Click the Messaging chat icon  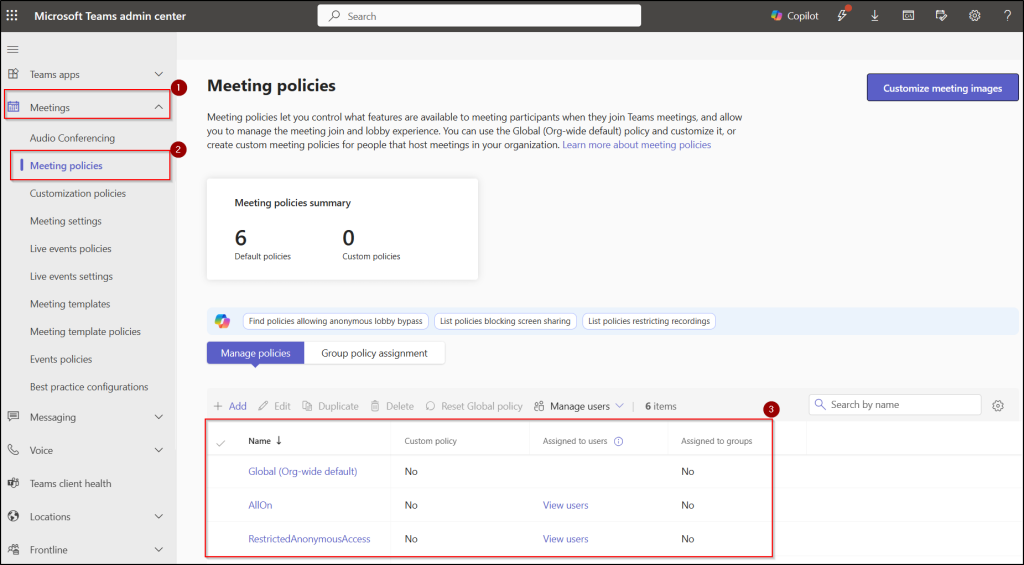[13, 416]
